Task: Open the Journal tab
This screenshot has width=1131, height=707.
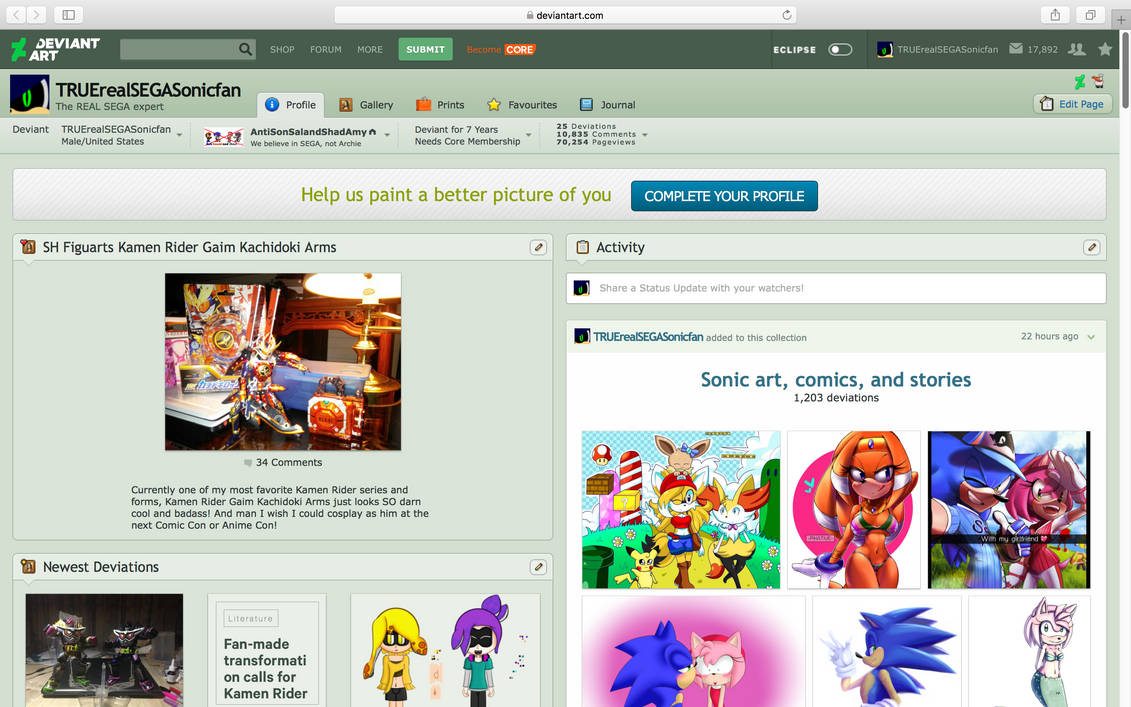Action: point(607,105)
